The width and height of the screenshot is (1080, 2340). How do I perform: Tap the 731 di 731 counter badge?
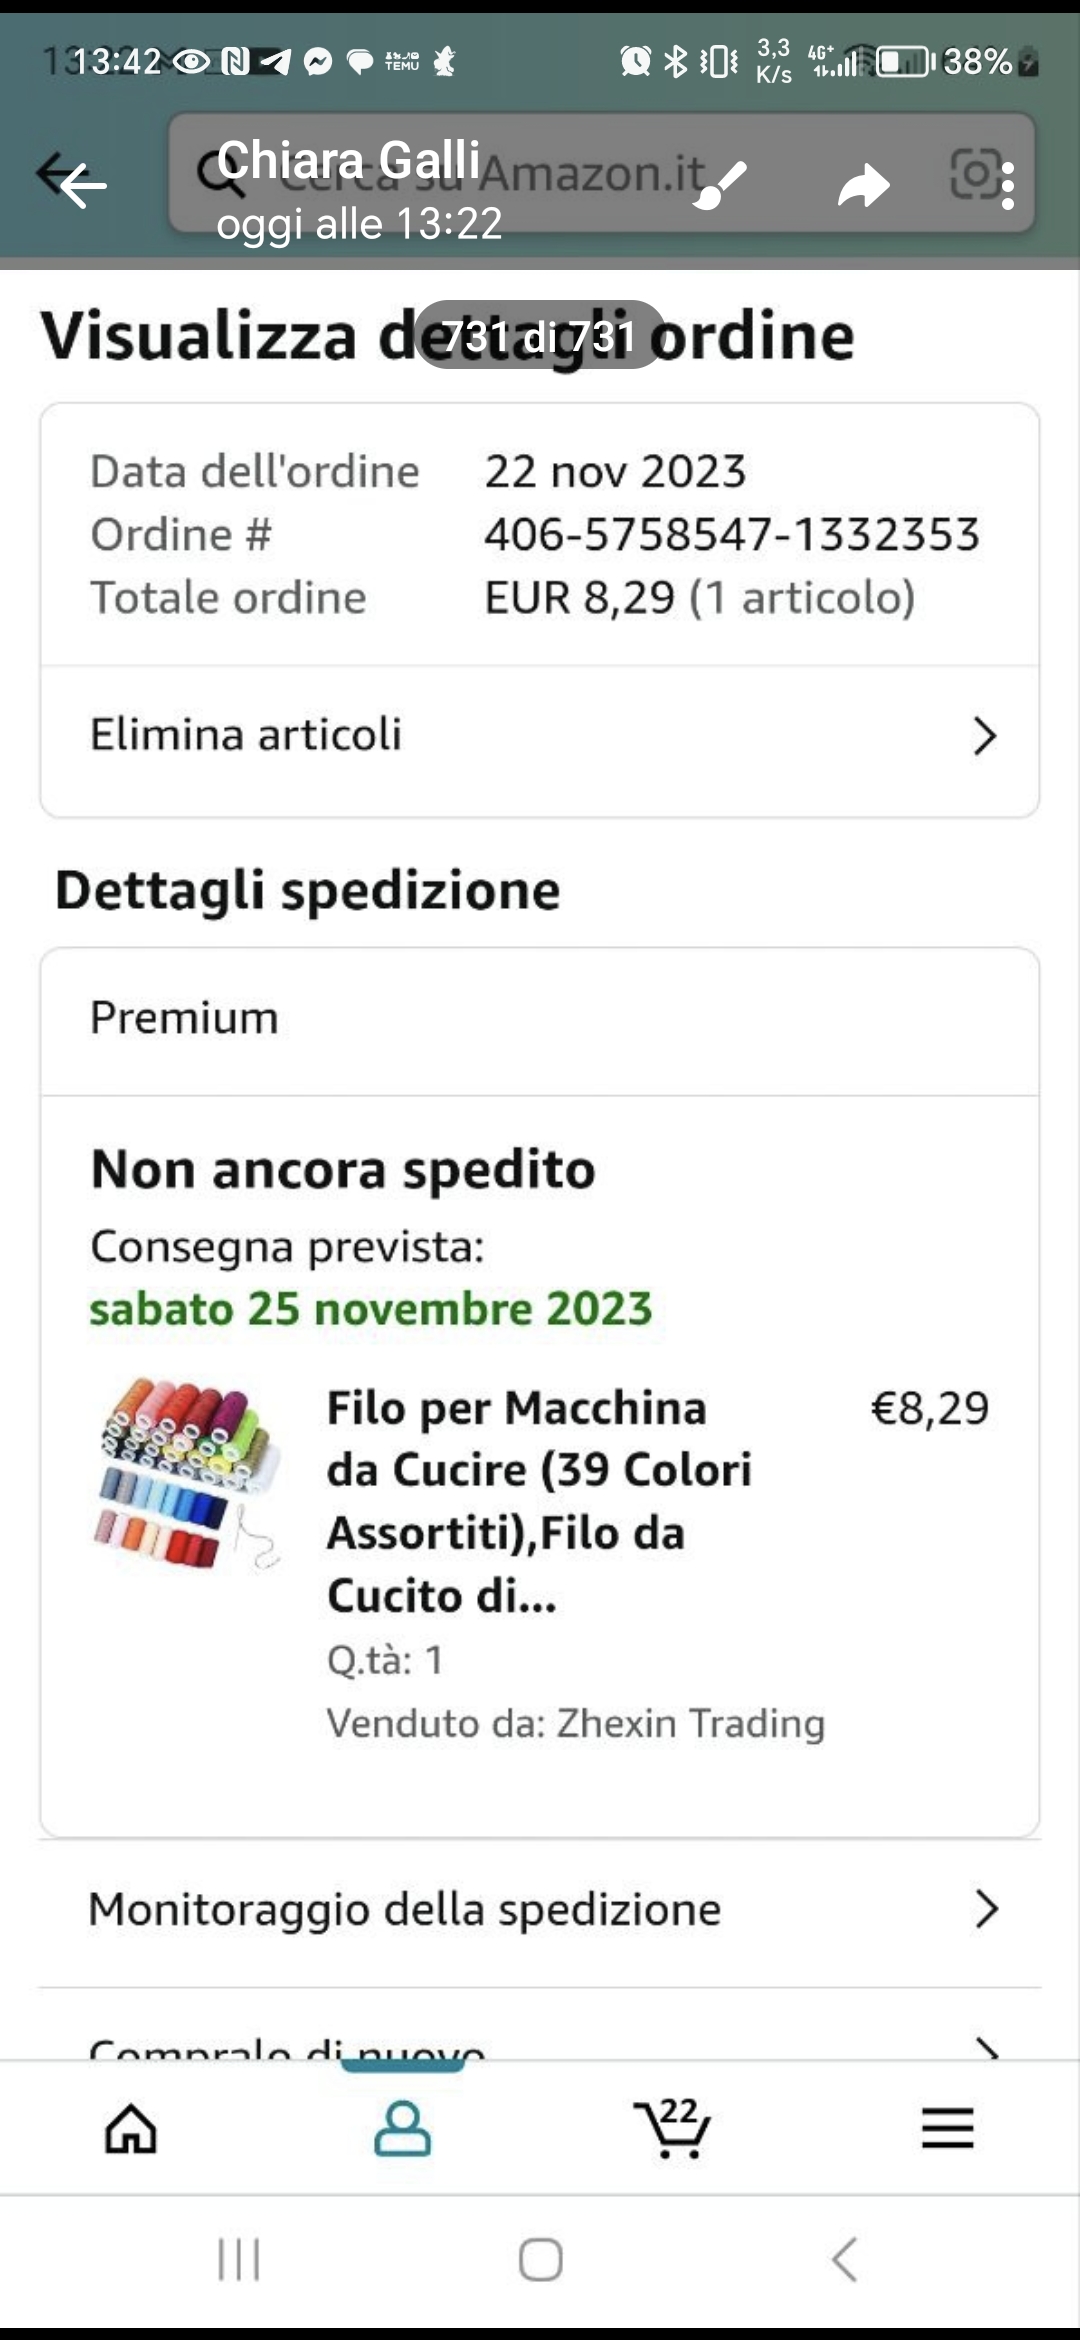pos(540,335)
